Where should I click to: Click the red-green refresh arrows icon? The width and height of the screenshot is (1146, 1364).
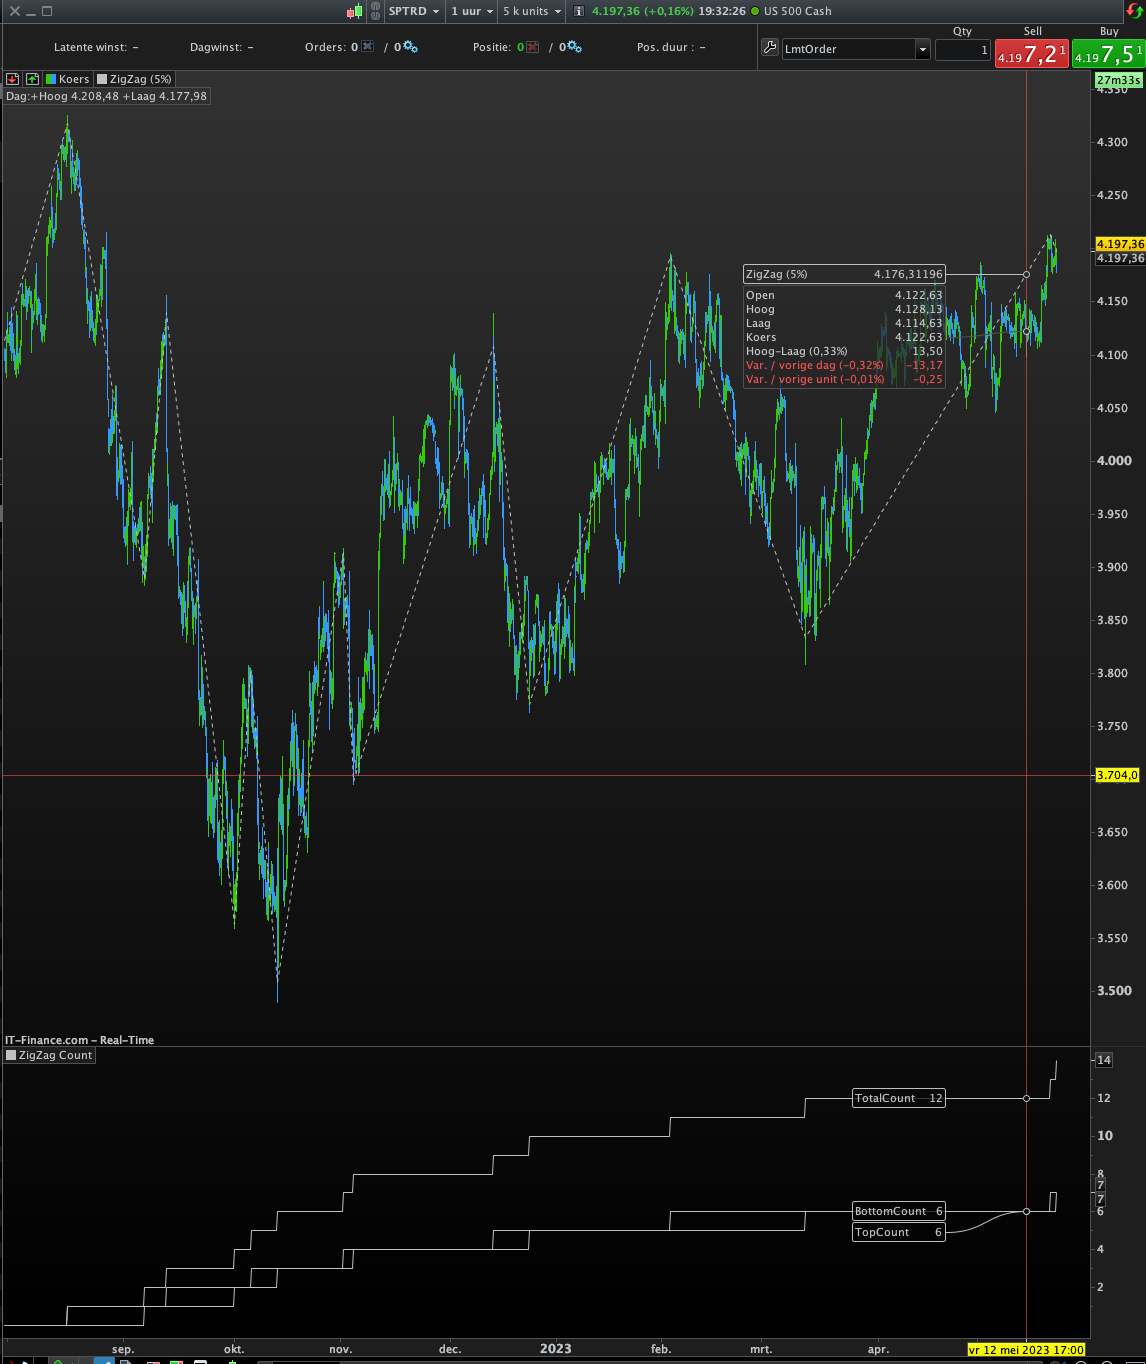(1133, 11)
